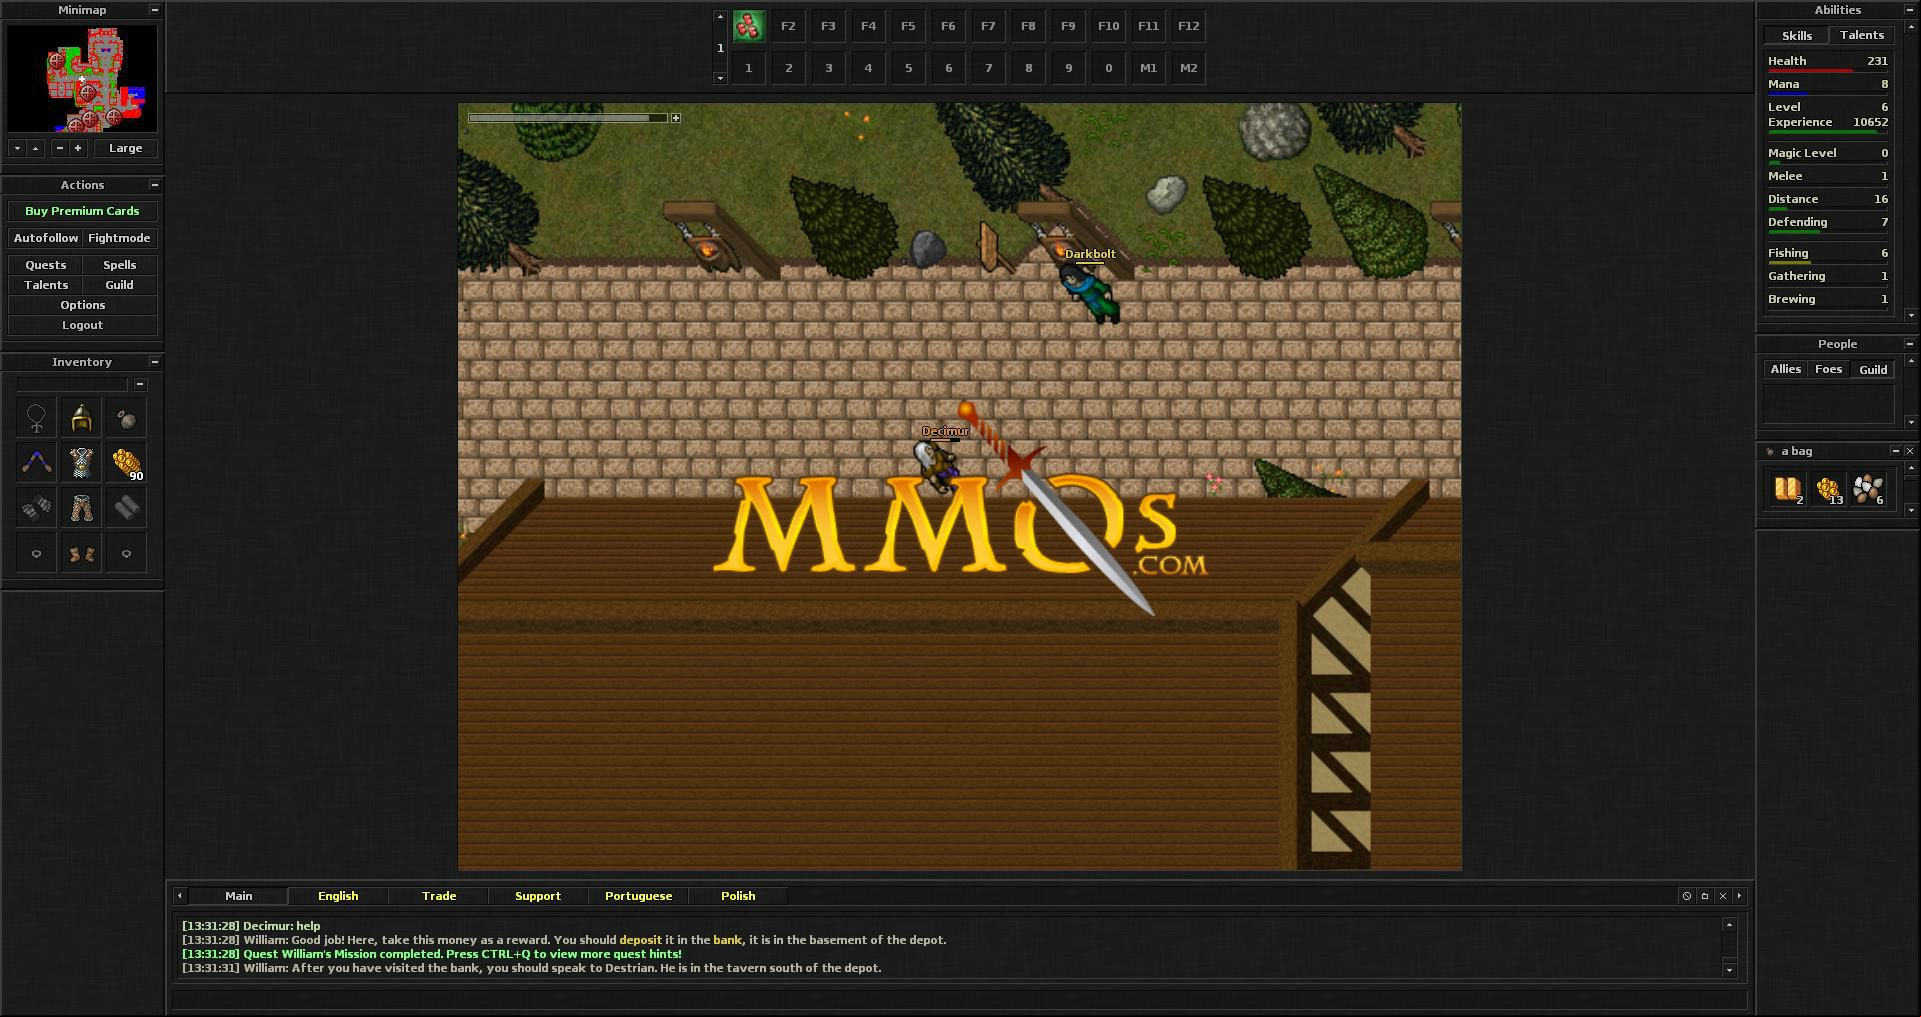Move minimap floor up with up arrow
This screenshot has height=1017, width=1921.
coord(35,148)
